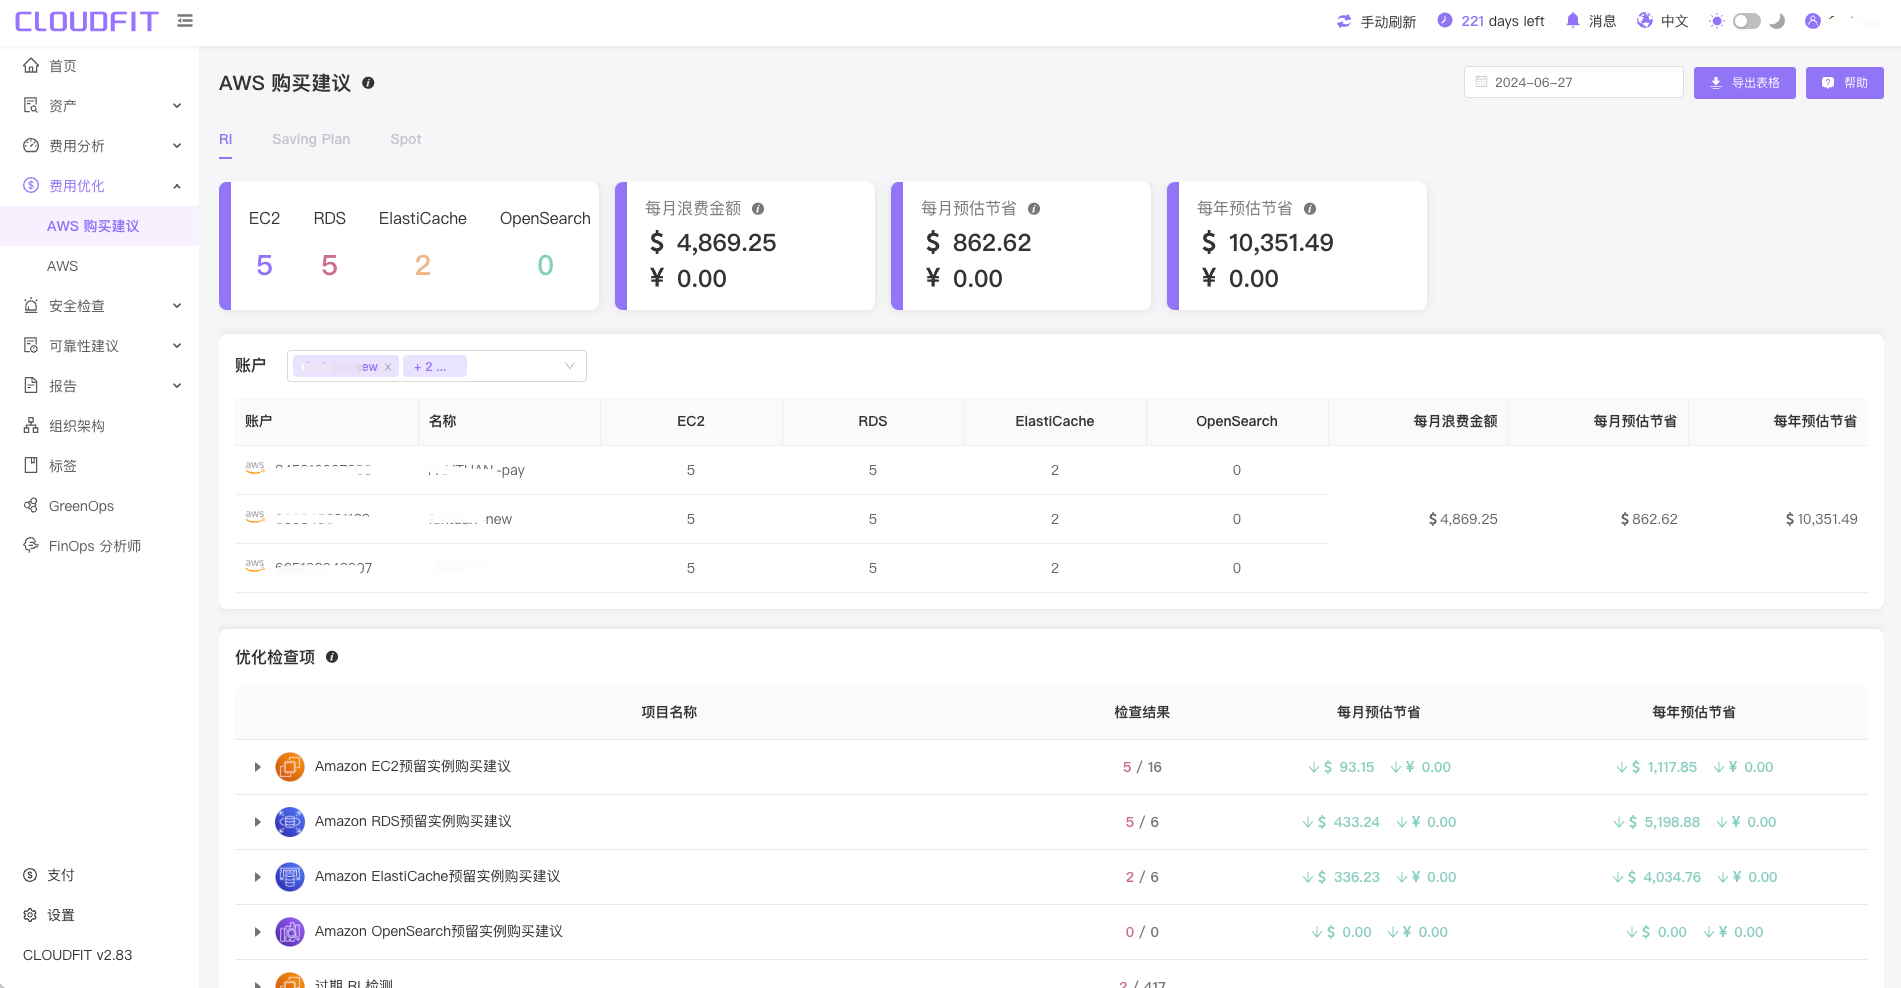Collapse the sidebar with hamburger icon
Viewport: 1901px width, 988px height.
click(185, 21)
